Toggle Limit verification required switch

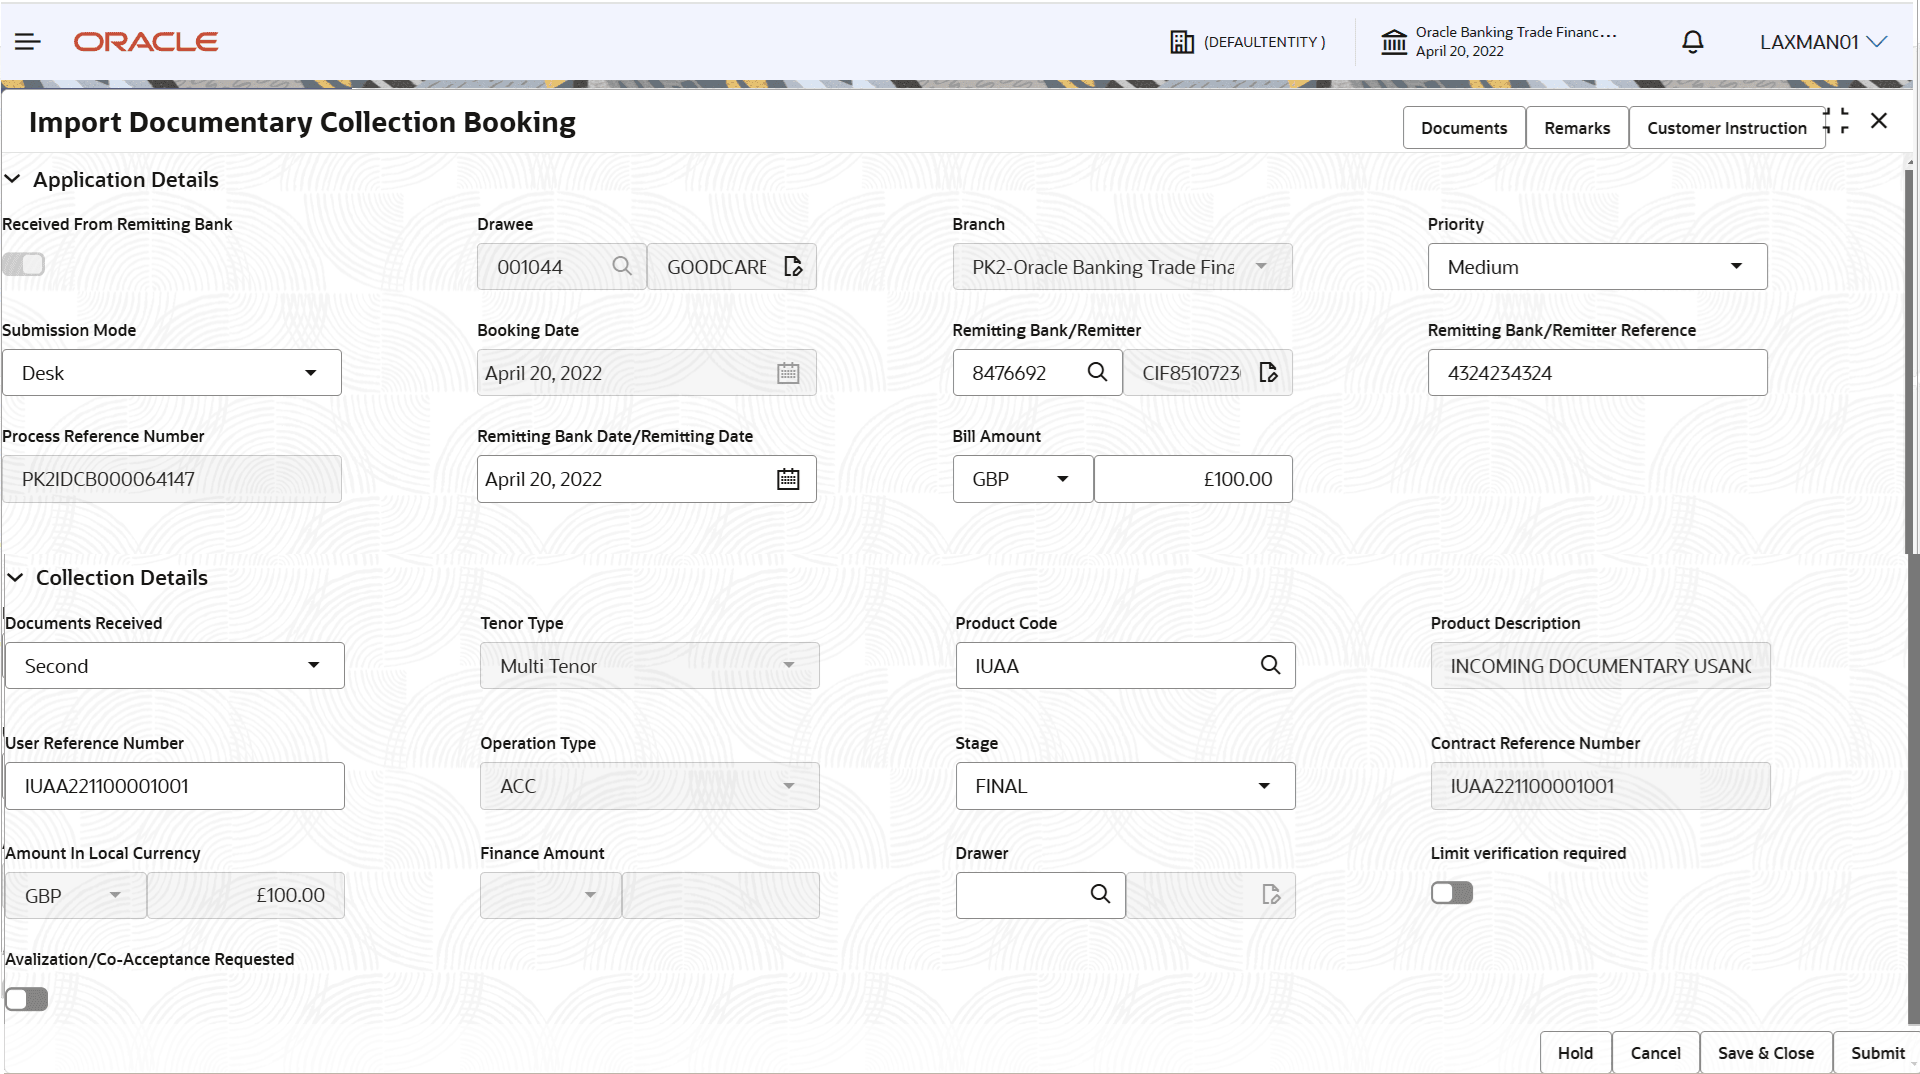tap(1452, 893)
